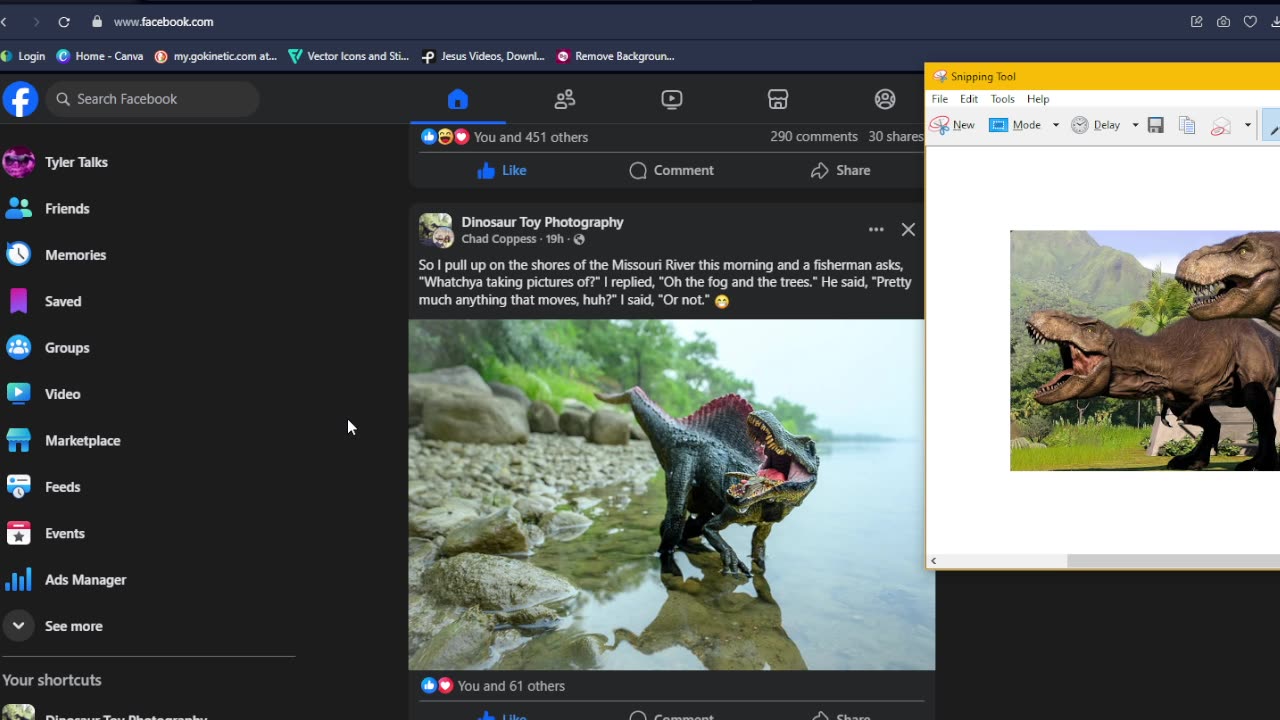Open the Vector Icons and Sti... bookmark

(x=349, y=56)
